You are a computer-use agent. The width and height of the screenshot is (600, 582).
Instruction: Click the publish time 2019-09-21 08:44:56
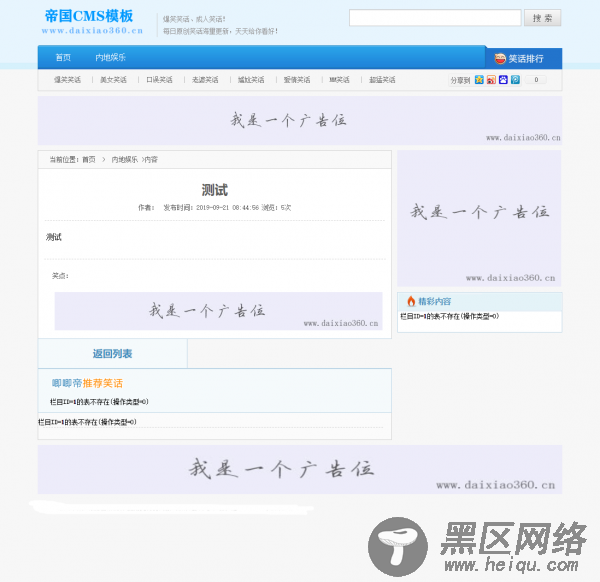[227, 207]
